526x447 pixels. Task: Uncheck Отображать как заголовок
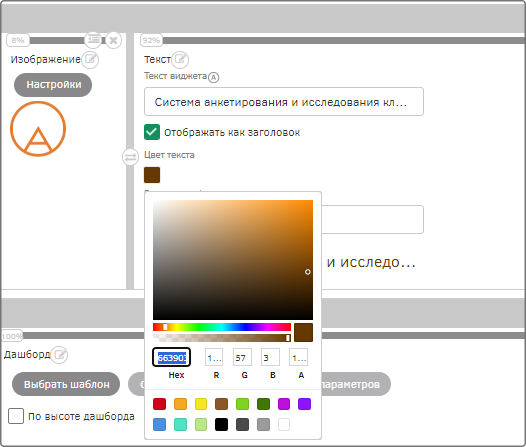(x=152, y=132)
